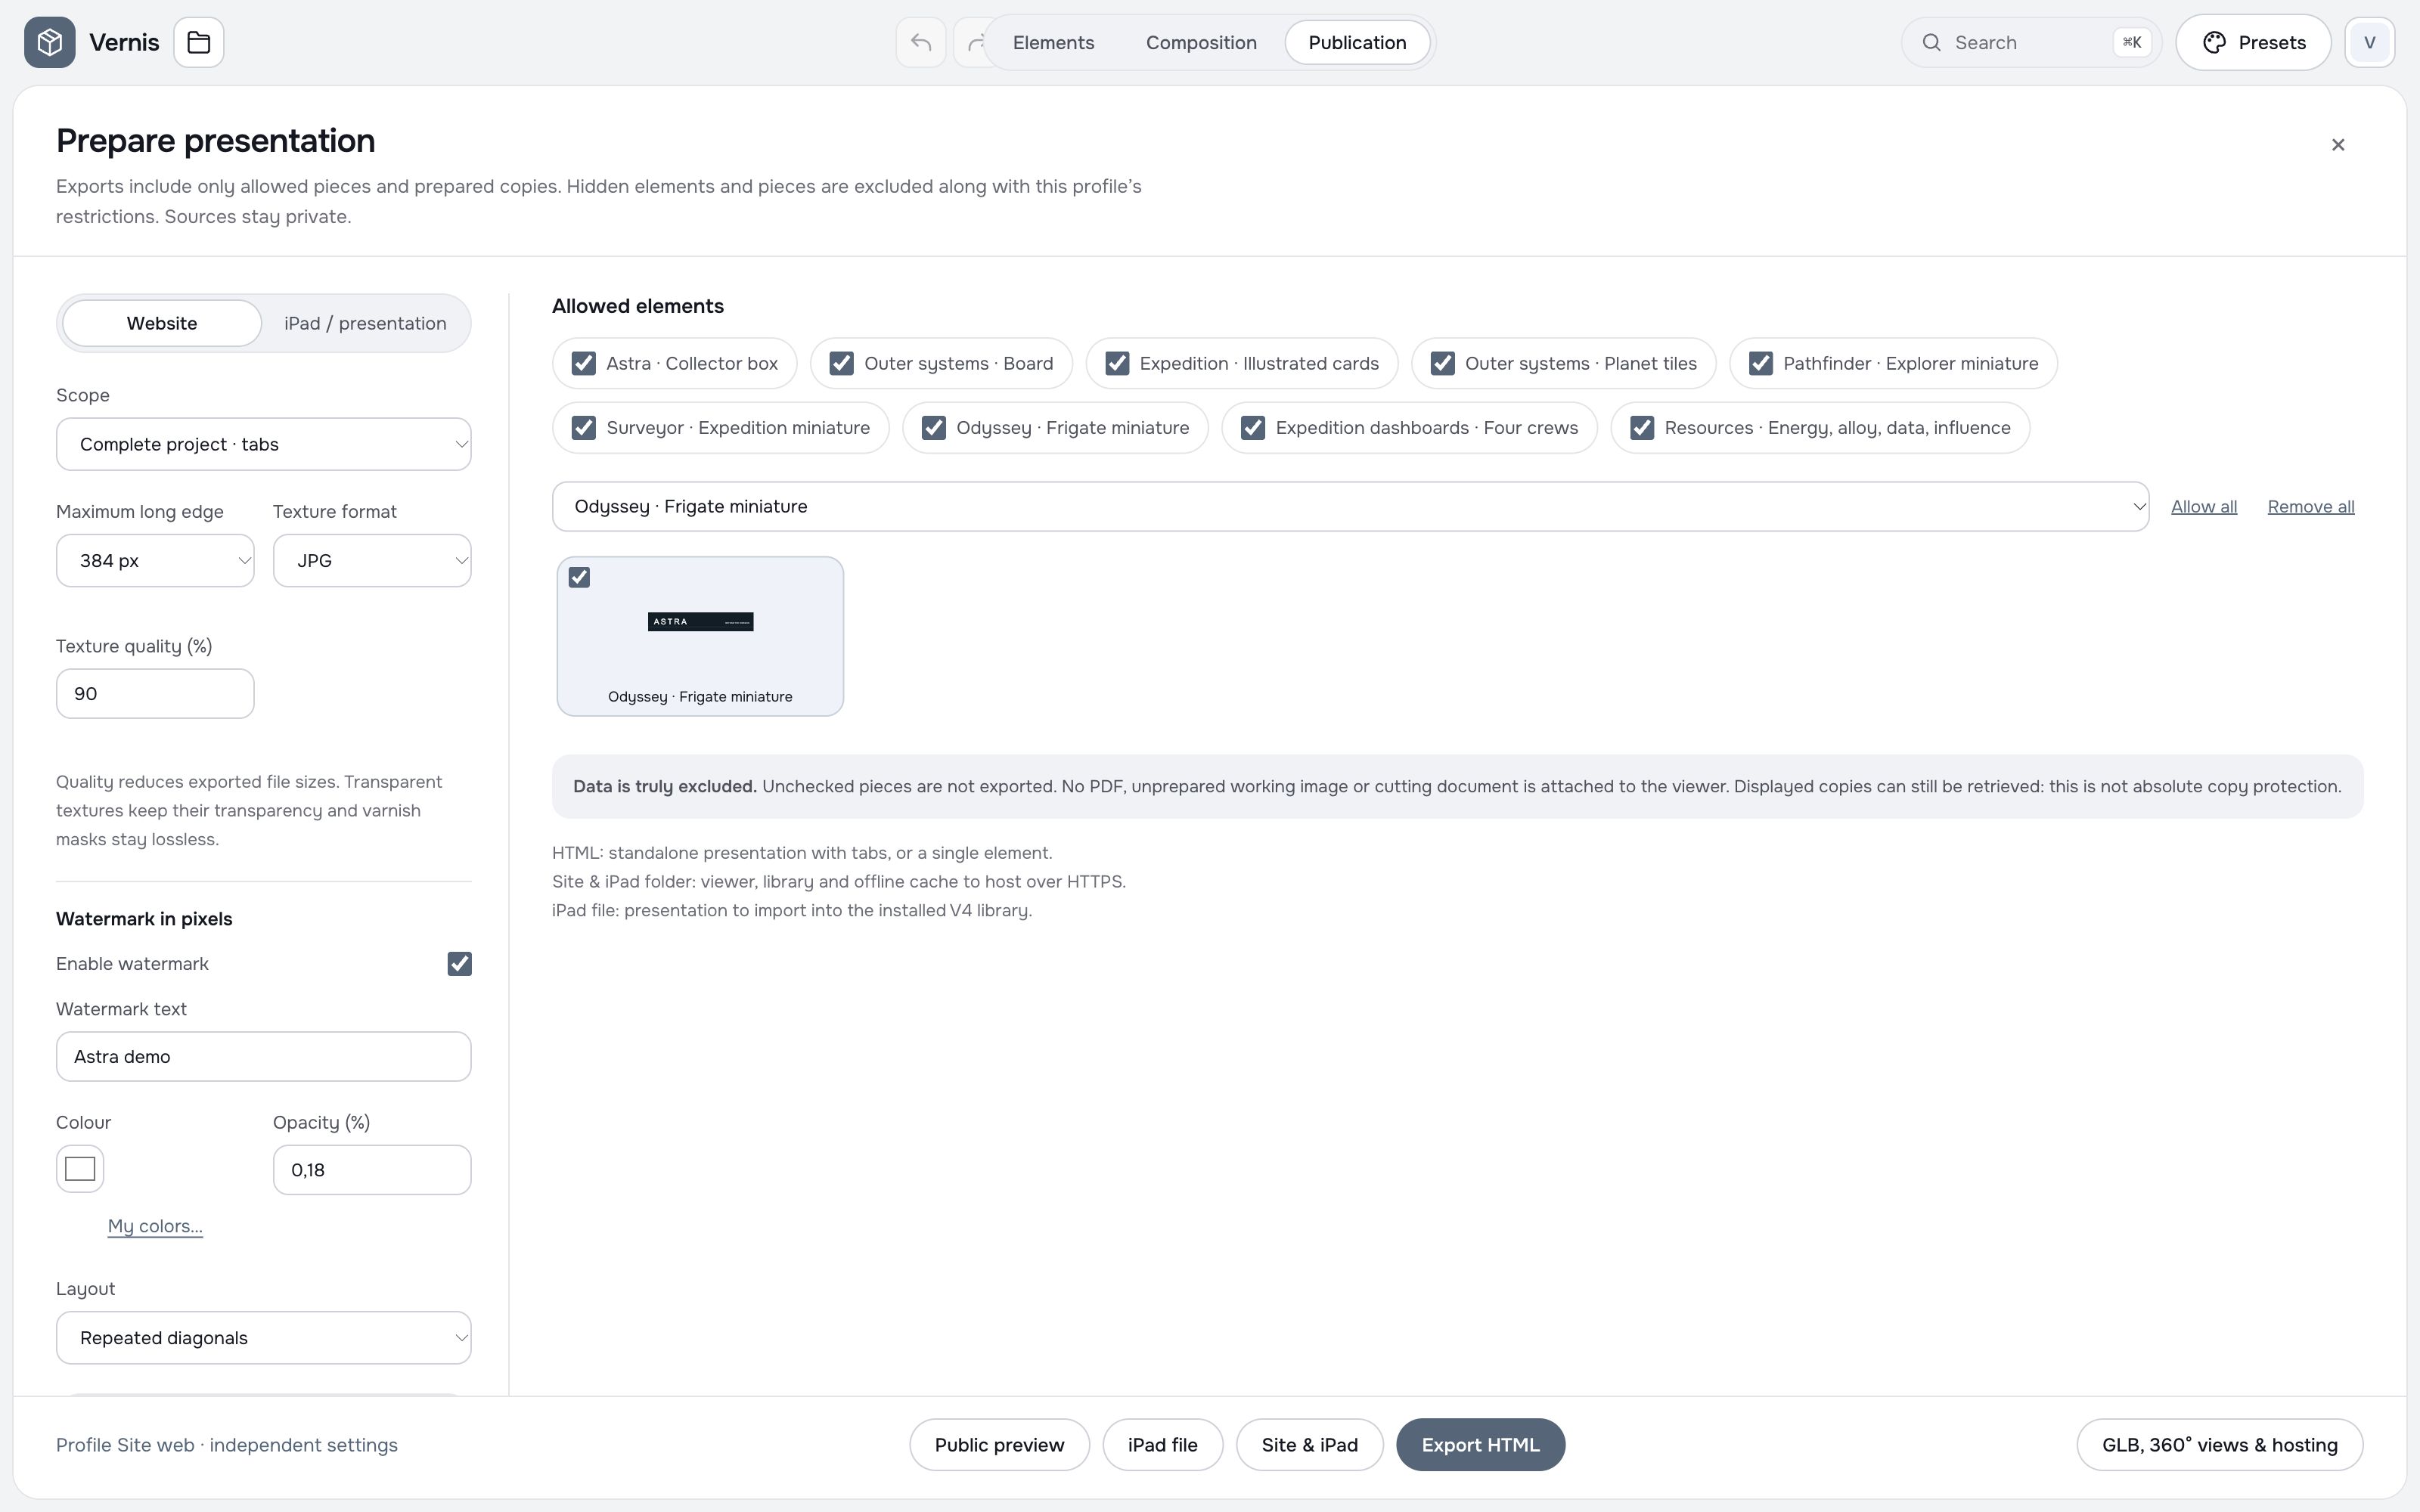Open the project folder icon
The image size is (2420, 1512).
pyautogui.click(x=199, y=42)
